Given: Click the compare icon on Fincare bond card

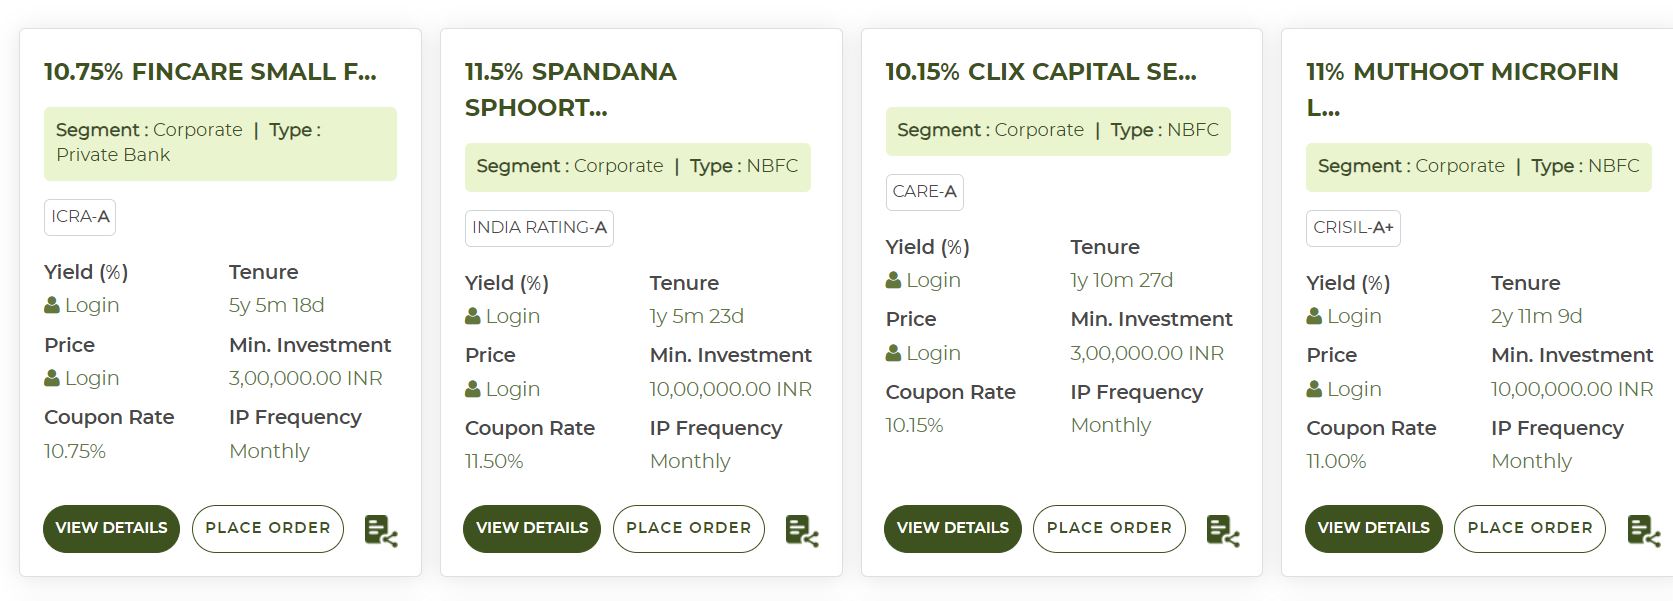Looking at the screenshot, I should pos(381,530).
